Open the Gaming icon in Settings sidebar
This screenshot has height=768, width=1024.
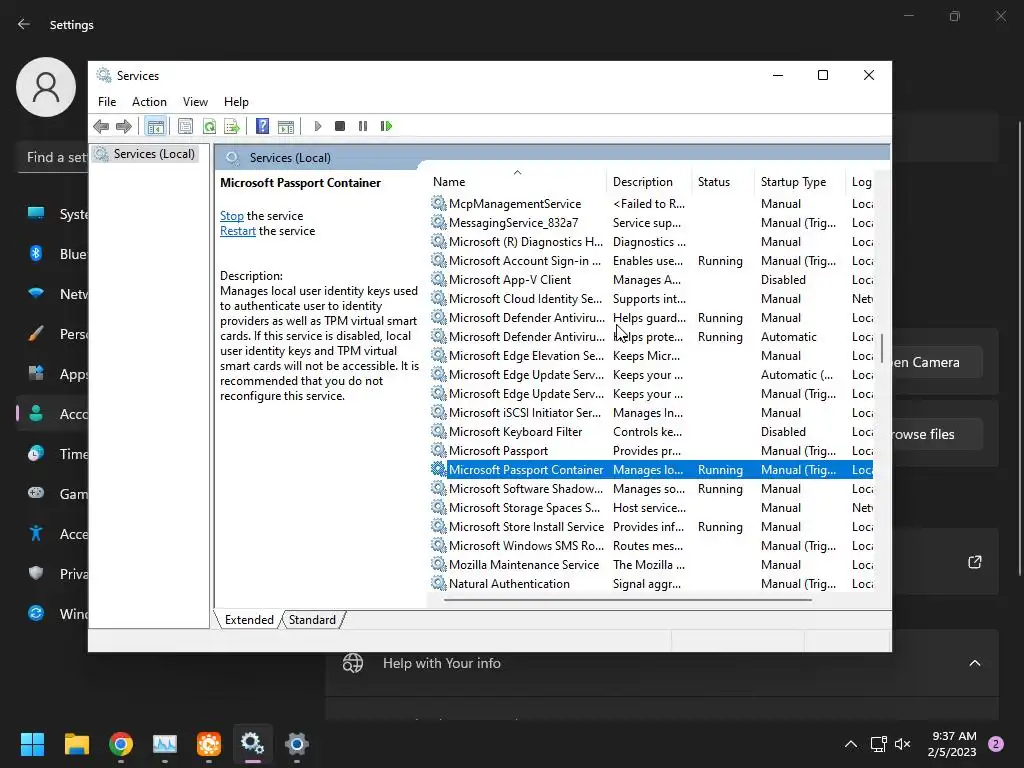(36, 493)
